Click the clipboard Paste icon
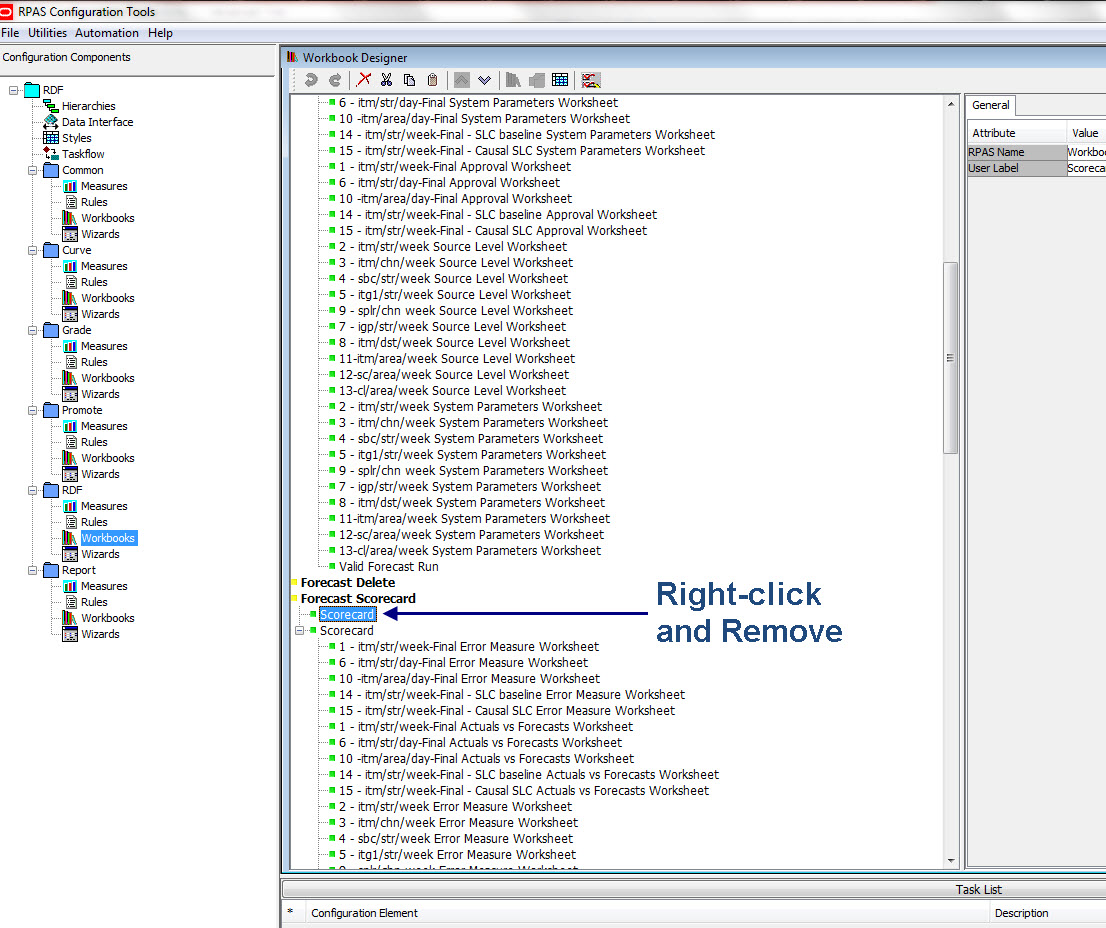This screenshot has height=928, width=1106. tap(433, 80)
